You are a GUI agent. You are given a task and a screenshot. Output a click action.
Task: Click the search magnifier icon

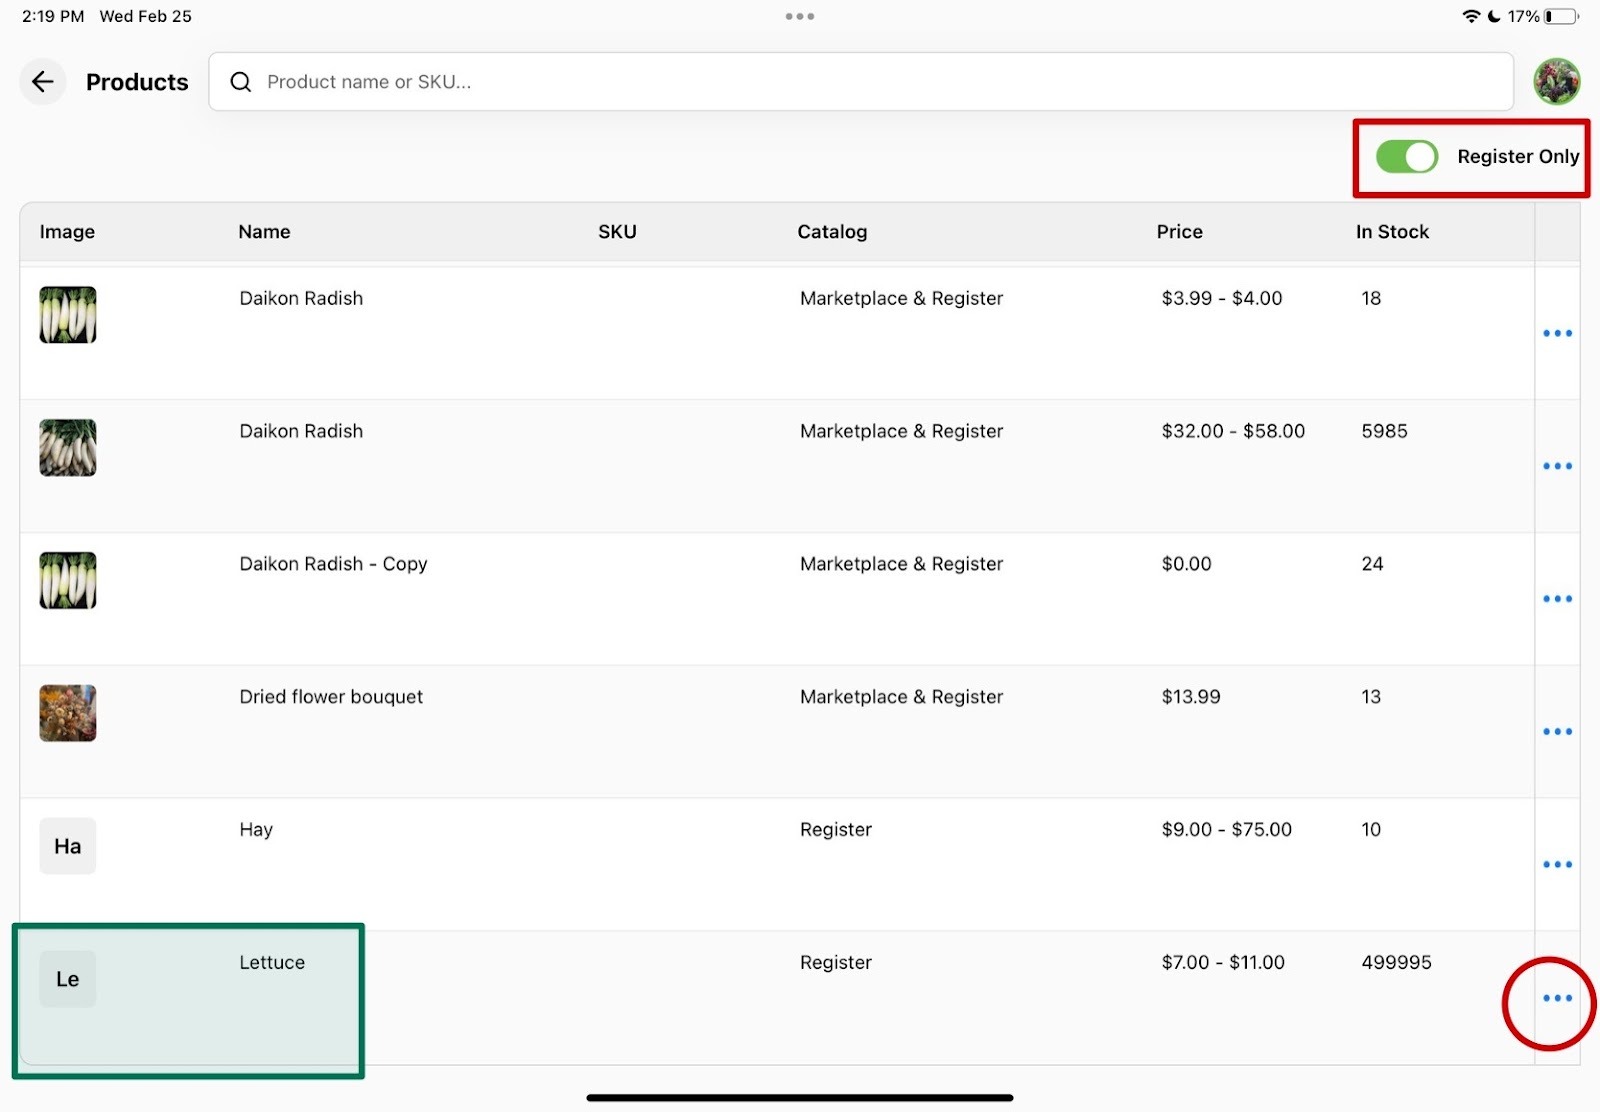pyautogui.click(x=241, y=82)
